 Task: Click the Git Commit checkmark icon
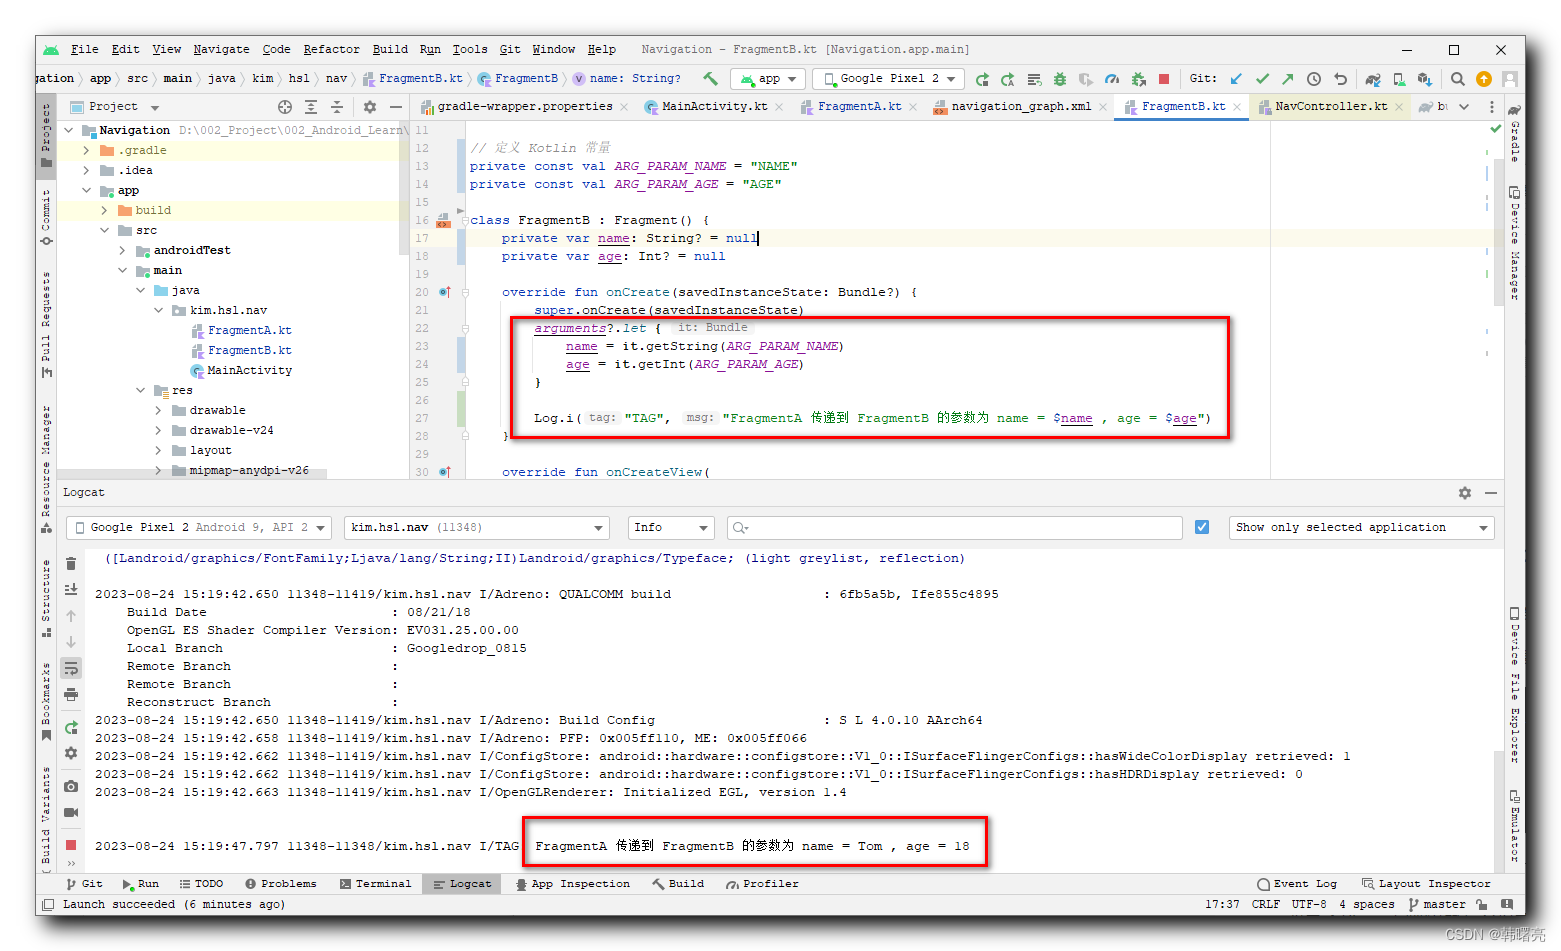click(x=1262, y=79)
